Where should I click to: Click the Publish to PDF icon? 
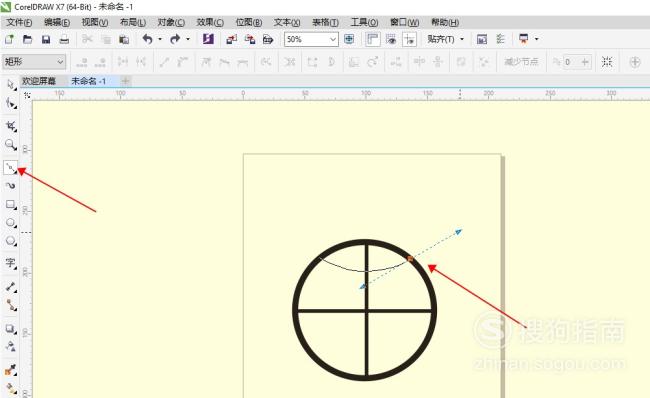pos(268,39)
